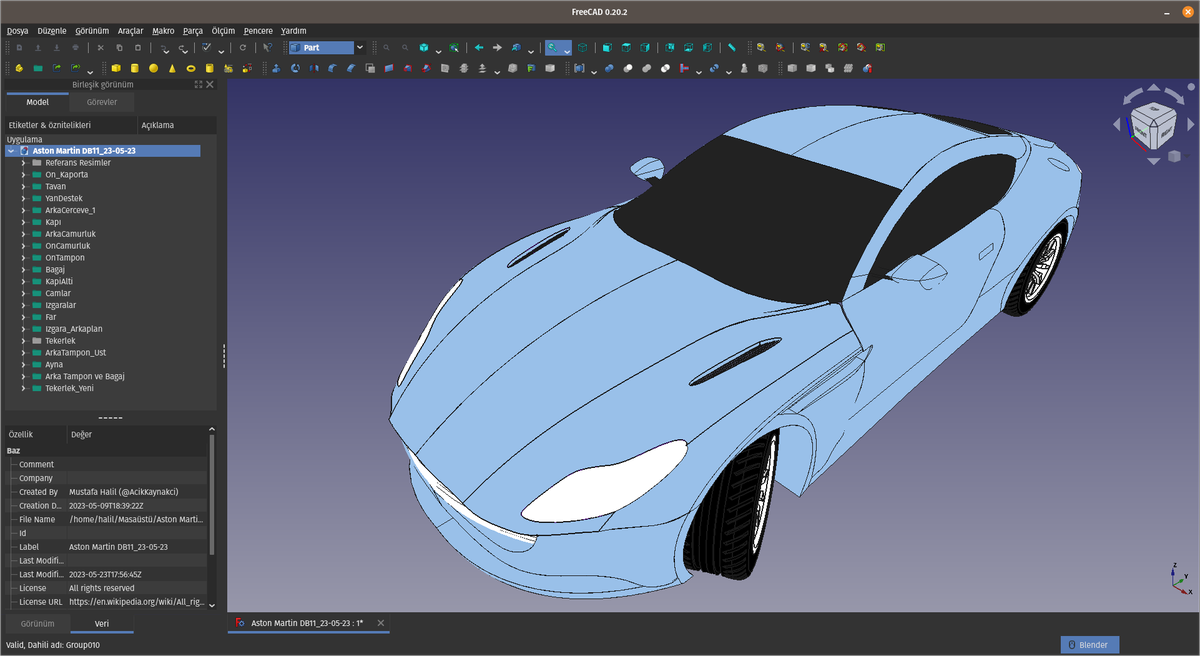Open the Offset tools dropdown arrow
This screenshot has height=656, width=1200.
click(x=497, y=71)
